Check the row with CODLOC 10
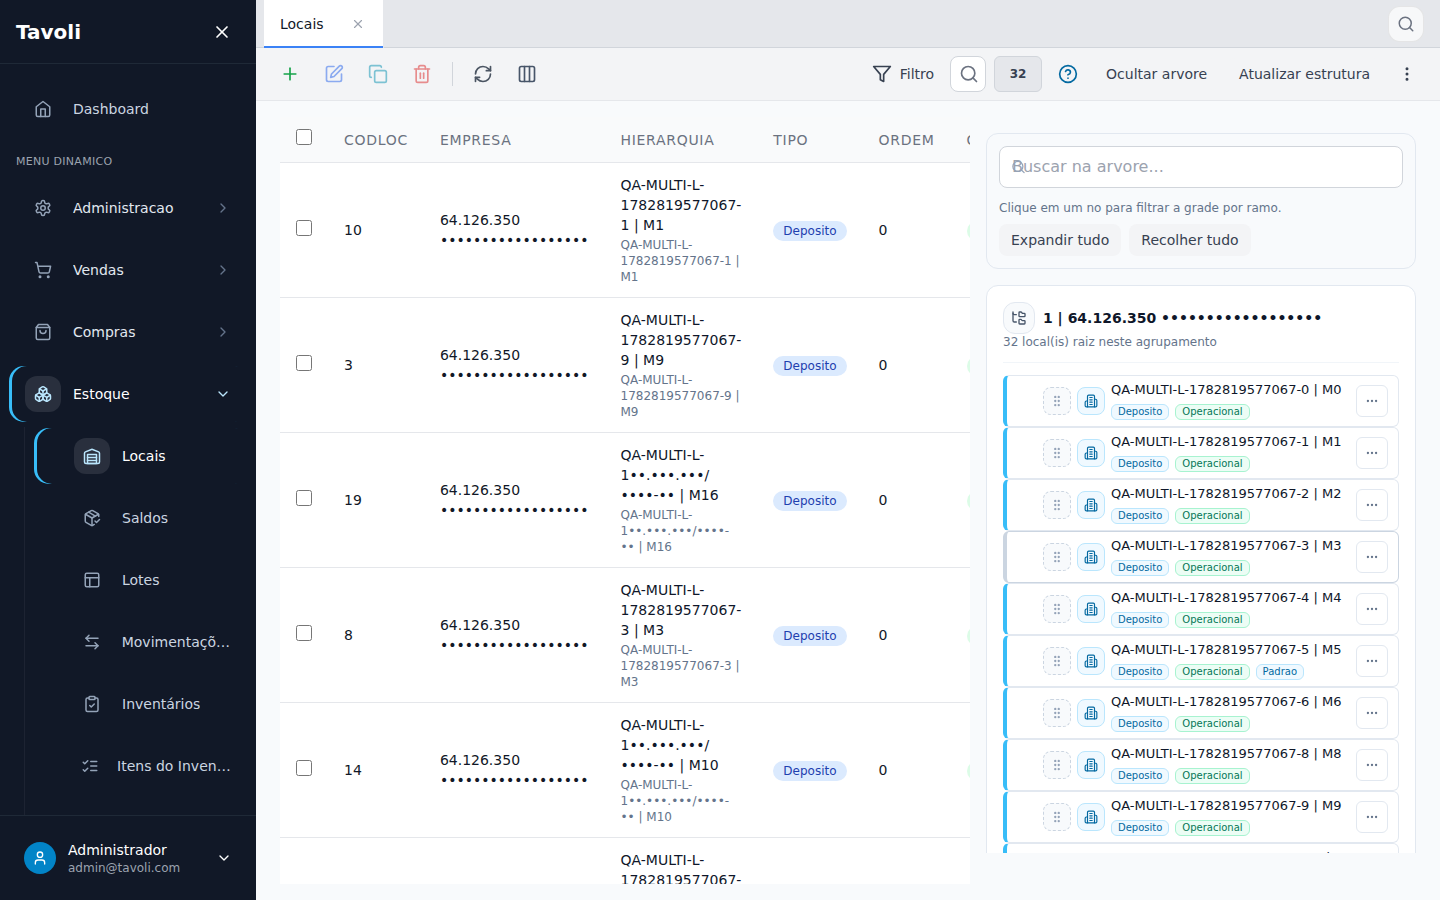Image resolution: width=1440 pixels, height=900 pixels. (x=304, y=228)
